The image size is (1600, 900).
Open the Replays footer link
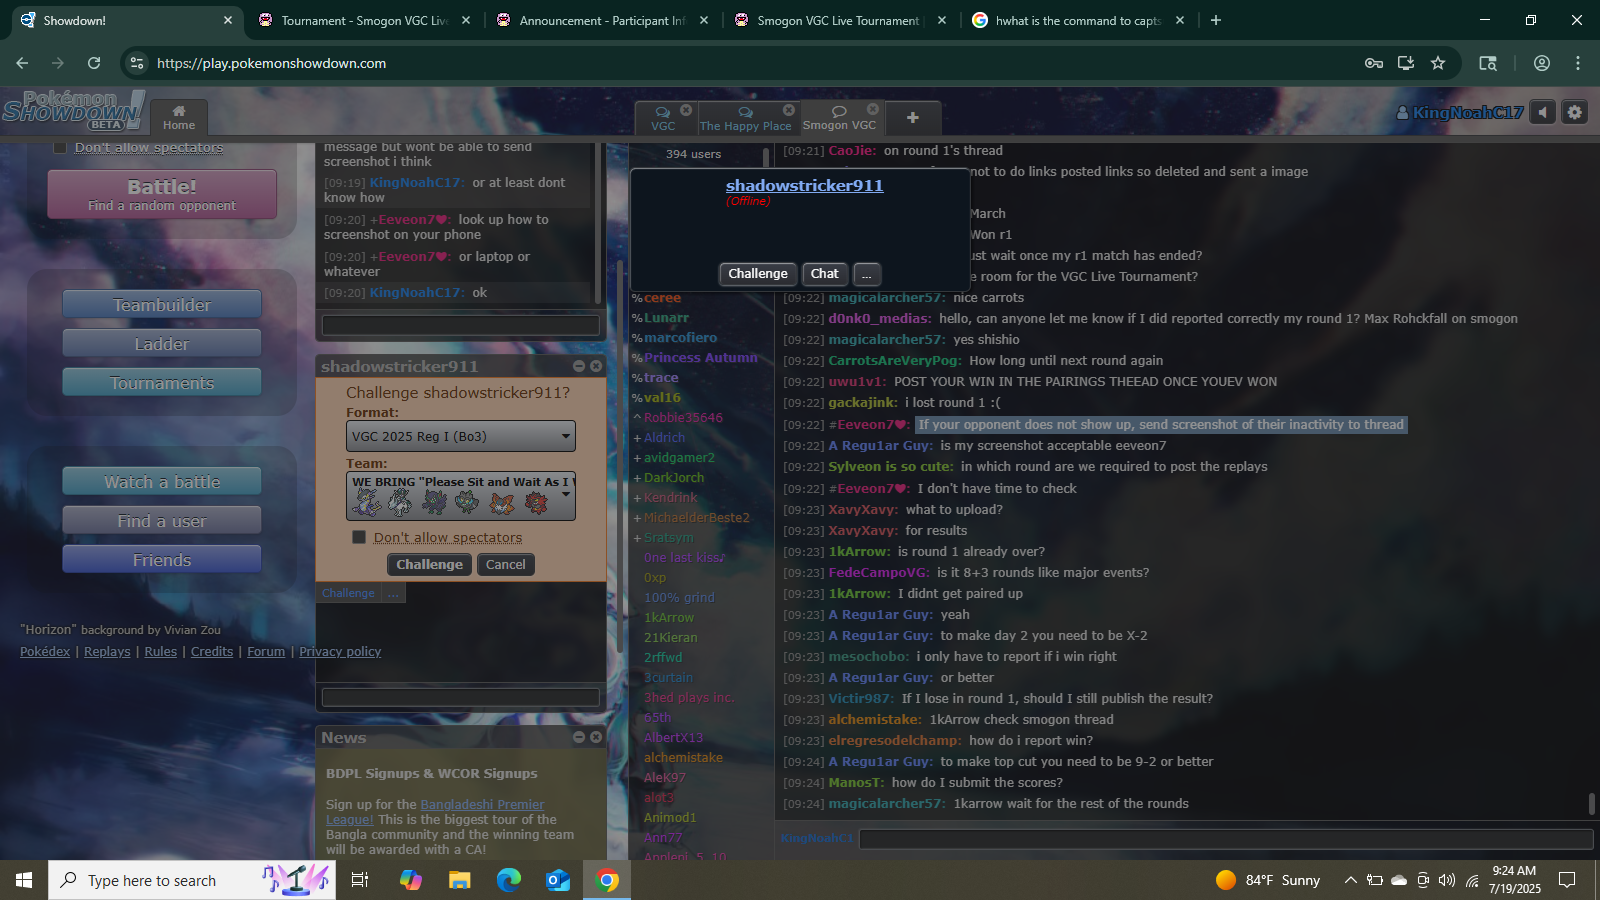click(107, 651)
